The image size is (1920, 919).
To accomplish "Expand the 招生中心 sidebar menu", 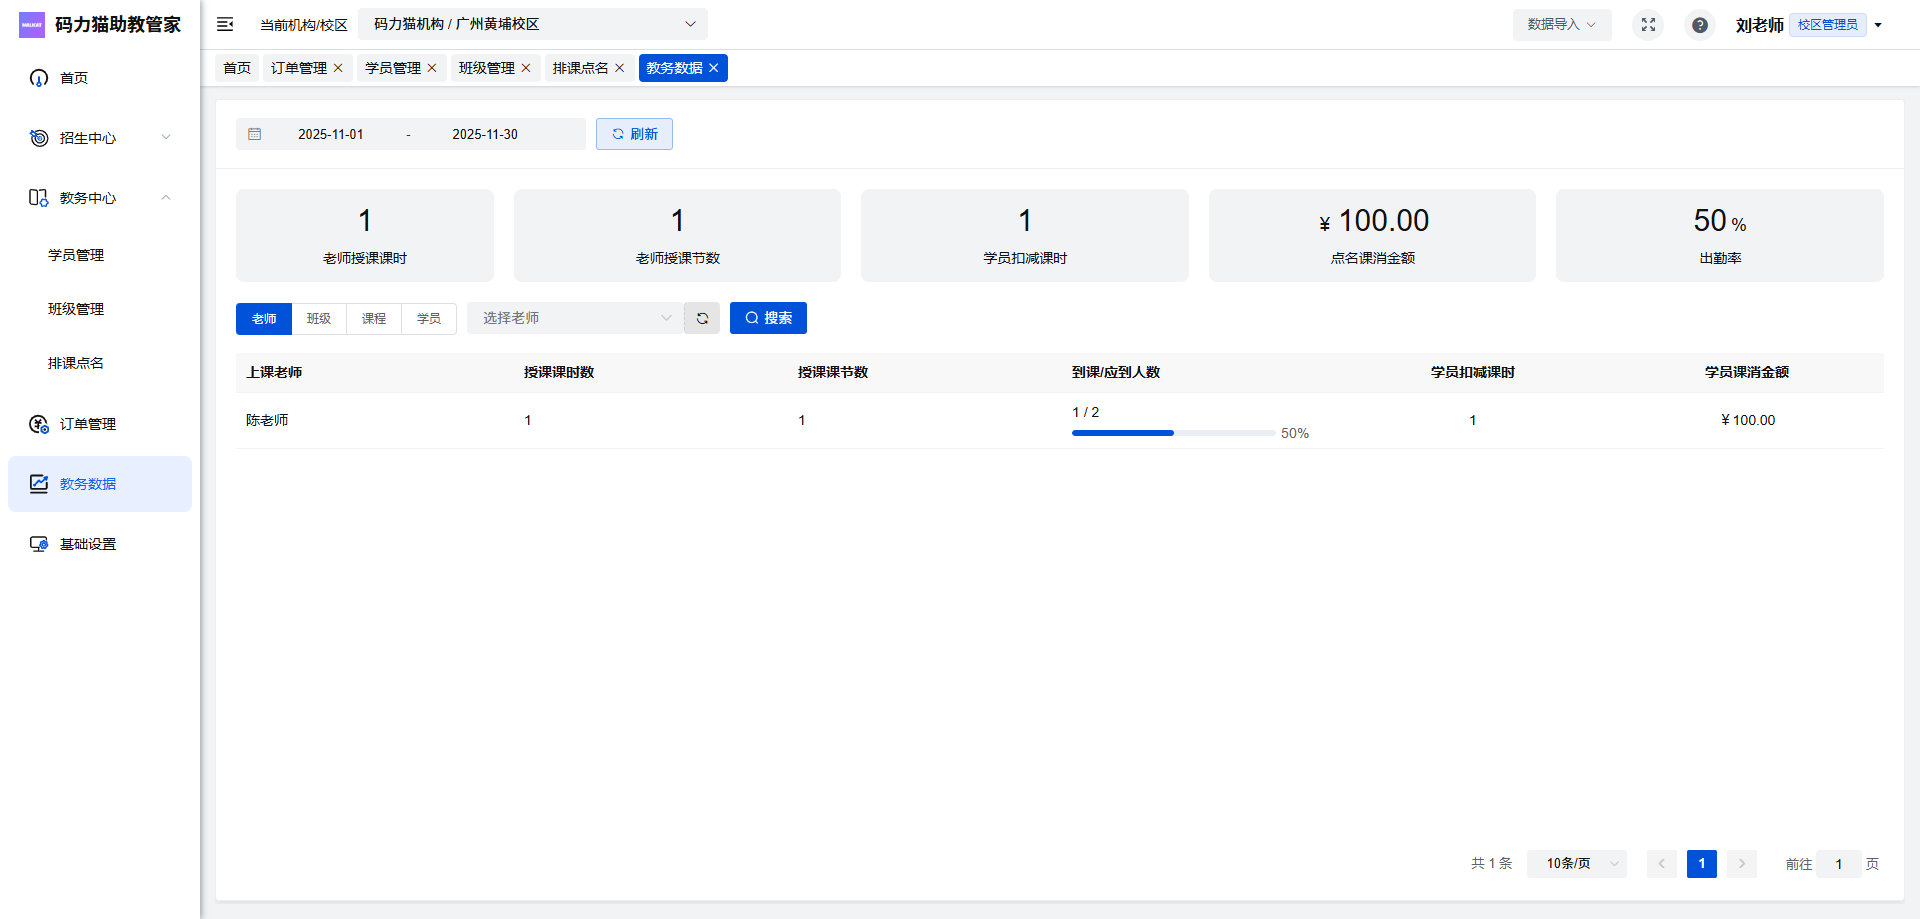I will point(99,138).
